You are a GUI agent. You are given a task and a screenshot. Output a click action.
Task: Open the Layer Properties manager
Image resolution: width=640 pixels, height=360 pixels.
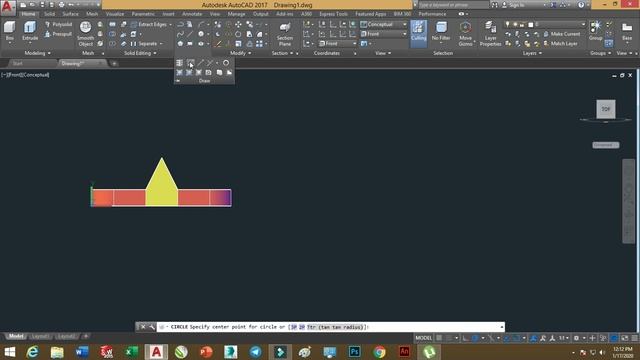(x=490, y=34)
